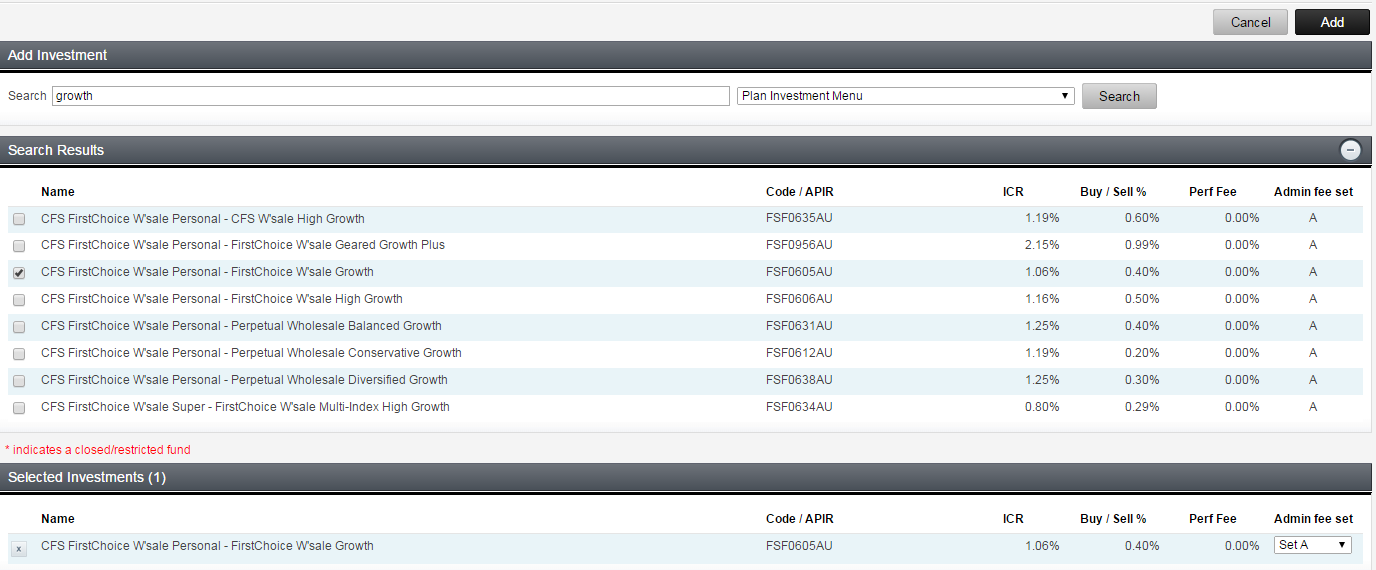The width and height of the screenshot is (1376, 570).
Task: Click the Cancel button
Action: tap(1250, 22)
